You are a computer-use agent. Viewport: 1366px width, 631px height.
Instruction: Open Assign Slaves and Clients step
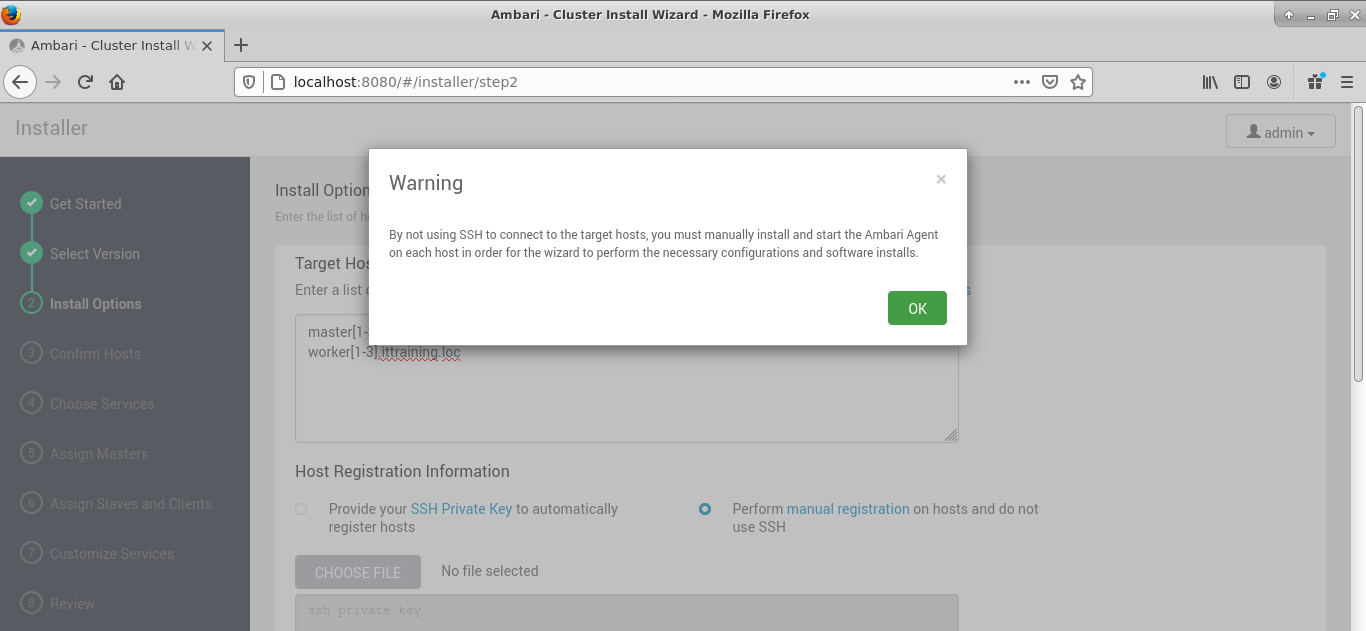click(131, 504)
